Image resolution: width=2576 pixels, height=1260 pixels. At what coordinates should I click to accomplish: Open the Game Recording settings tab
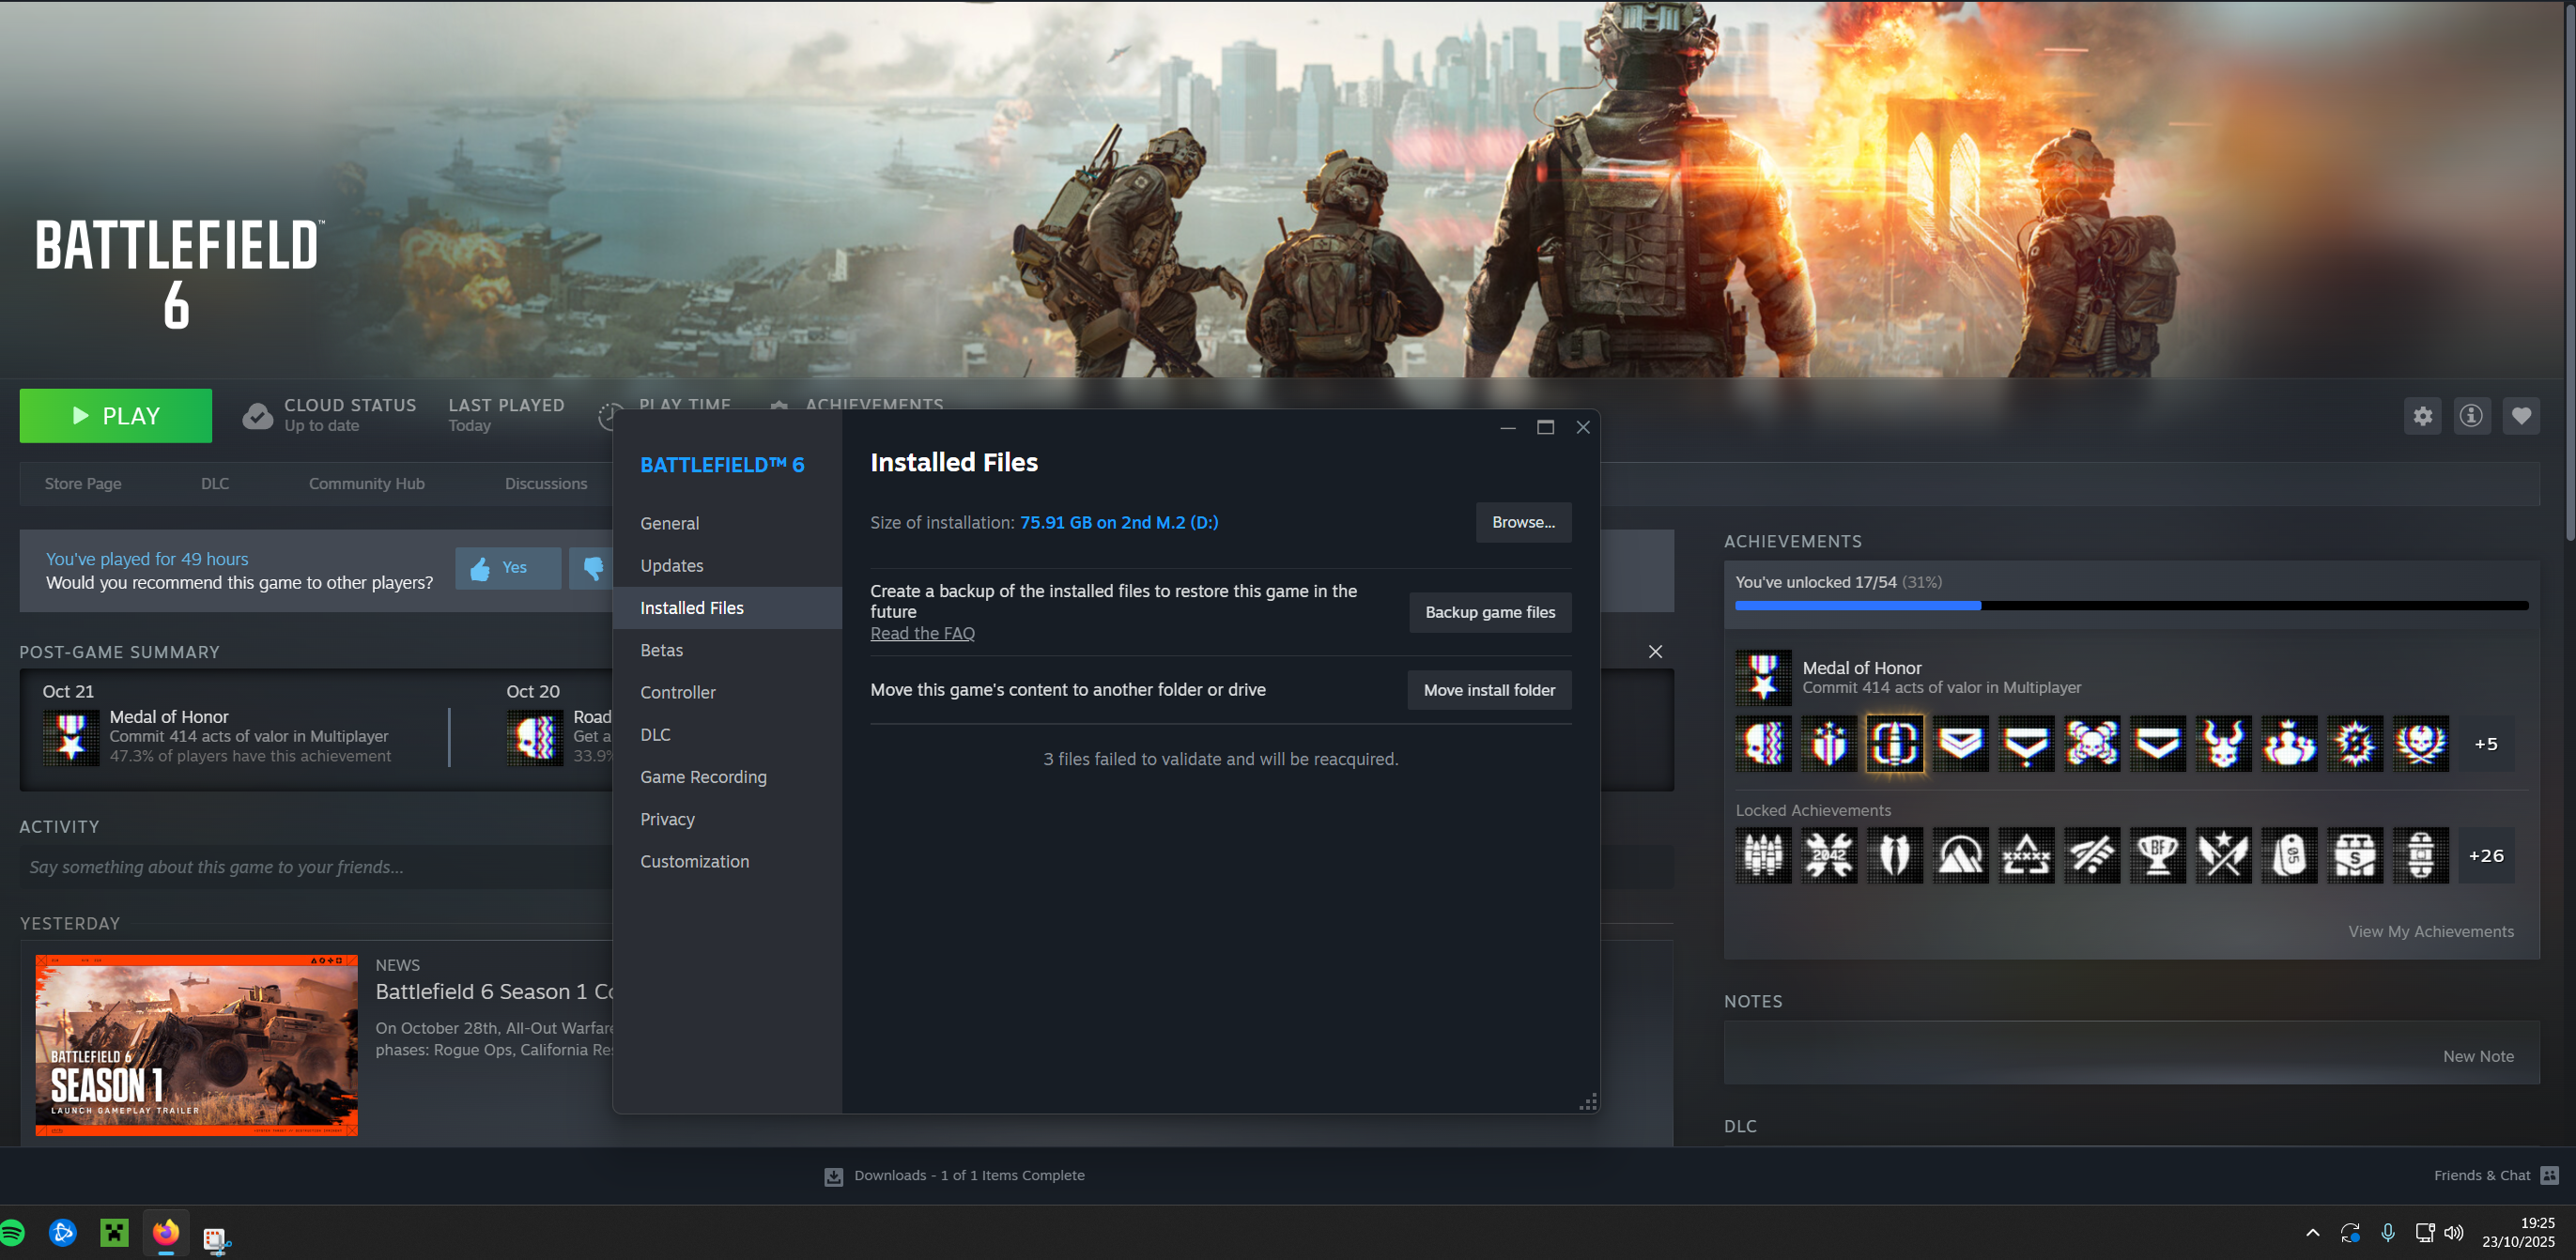click(703, 777)
